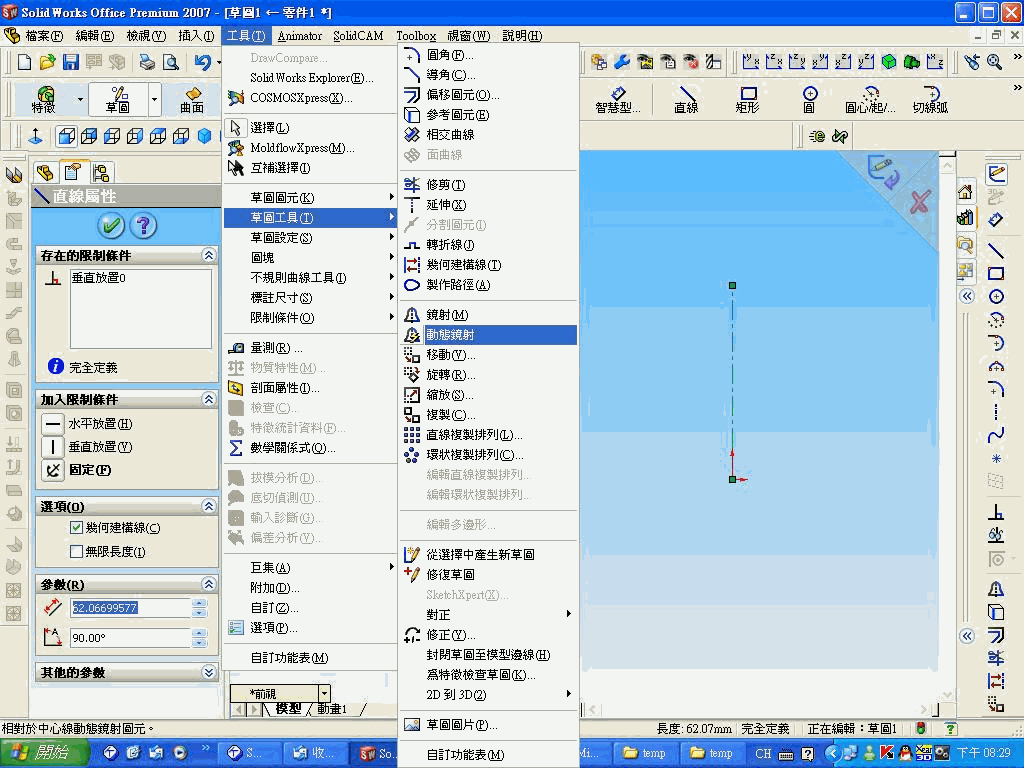The height and width of the screenshot is (768, 1024).
Task: Open the 插入(I) menu
Action: 196,36
